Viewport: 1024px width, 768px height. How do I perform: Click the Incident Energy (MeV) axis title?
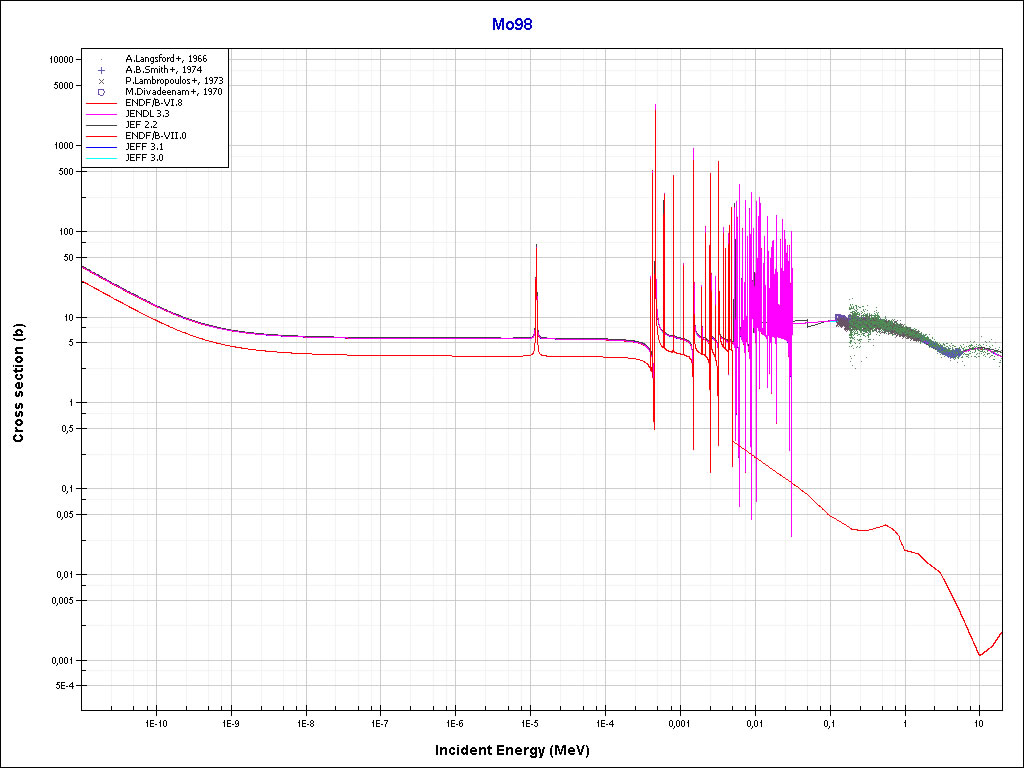(519, 750)
